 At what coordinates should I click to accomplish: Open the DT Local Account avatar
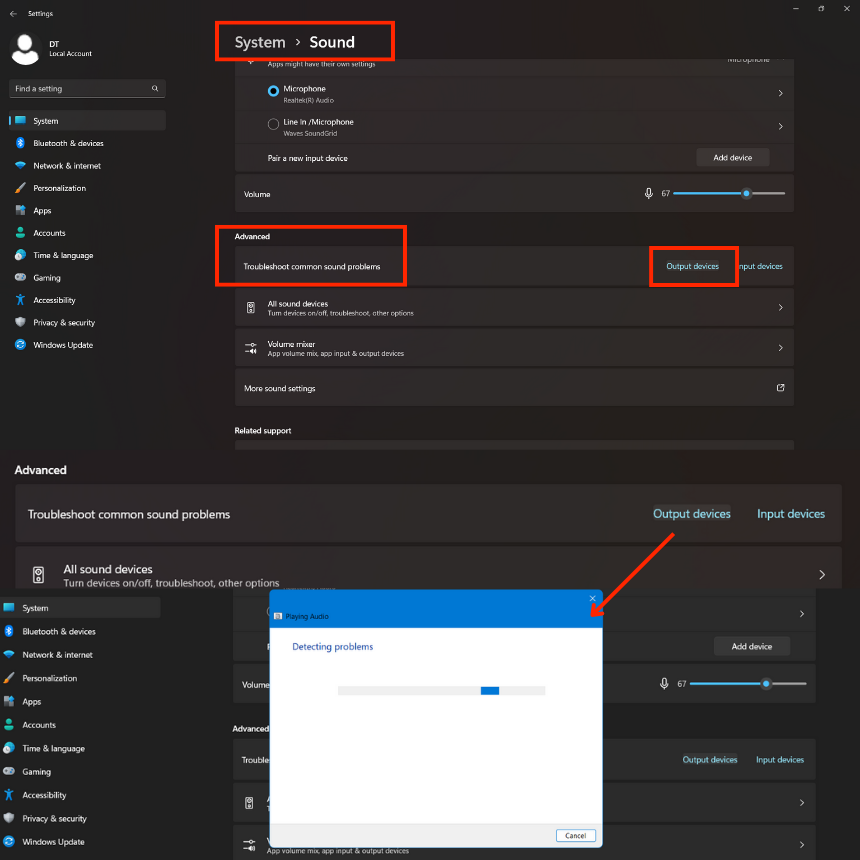tap(25, 49)
